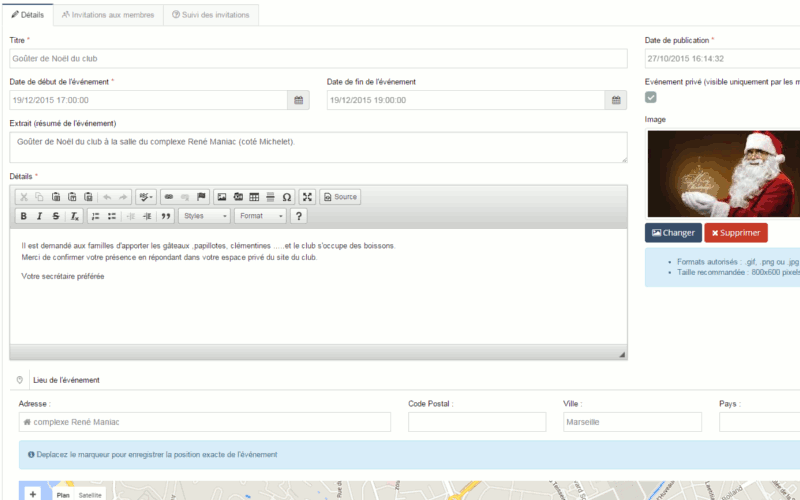Switch editor to Source view

[340, 197]
